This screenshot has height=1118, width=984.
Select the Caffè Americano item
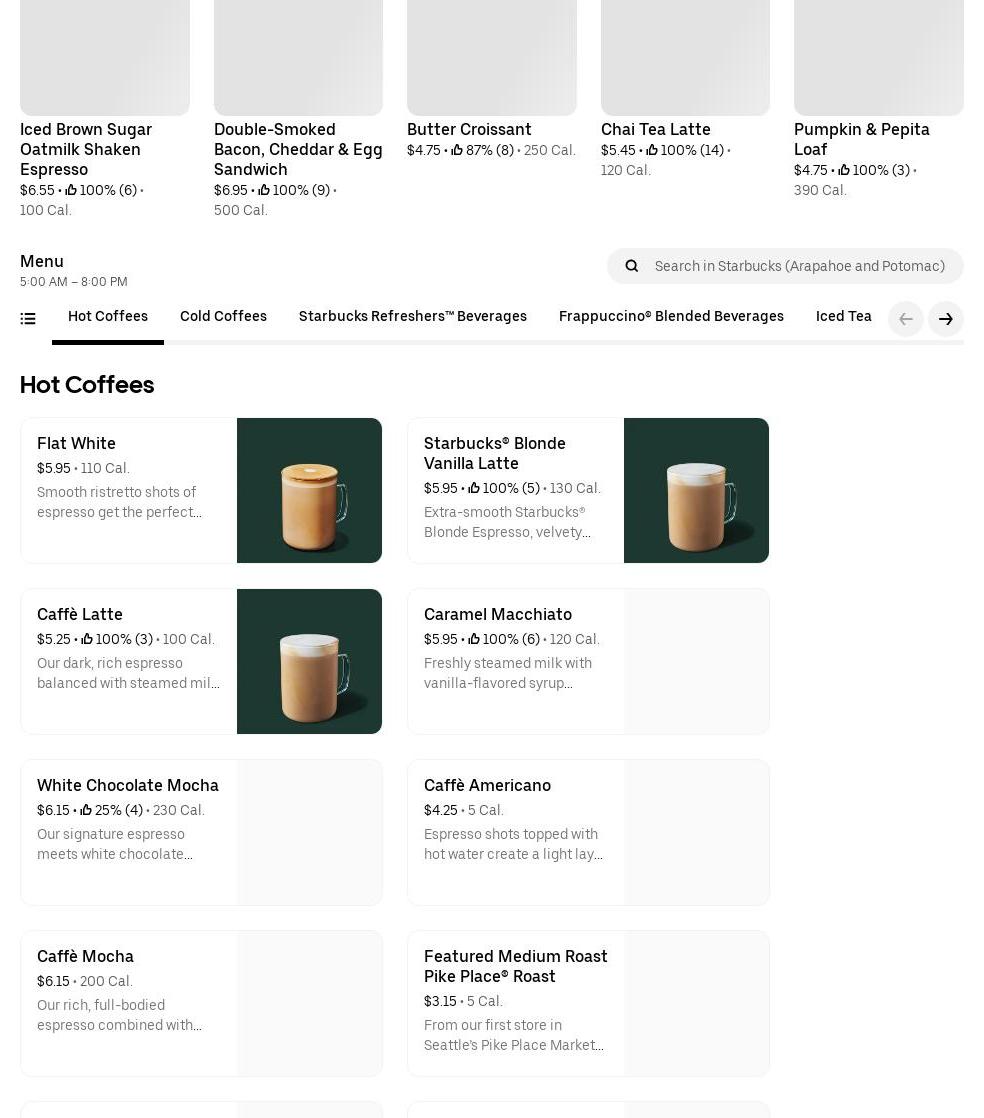(487, 786)
